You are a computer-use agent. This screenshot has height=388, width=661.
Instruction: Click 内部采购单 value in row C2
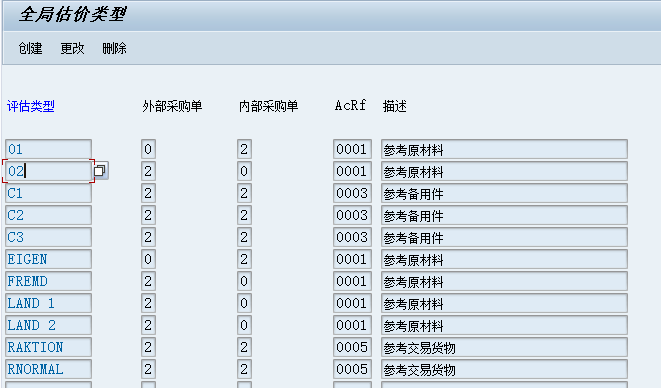pos(244,215)
